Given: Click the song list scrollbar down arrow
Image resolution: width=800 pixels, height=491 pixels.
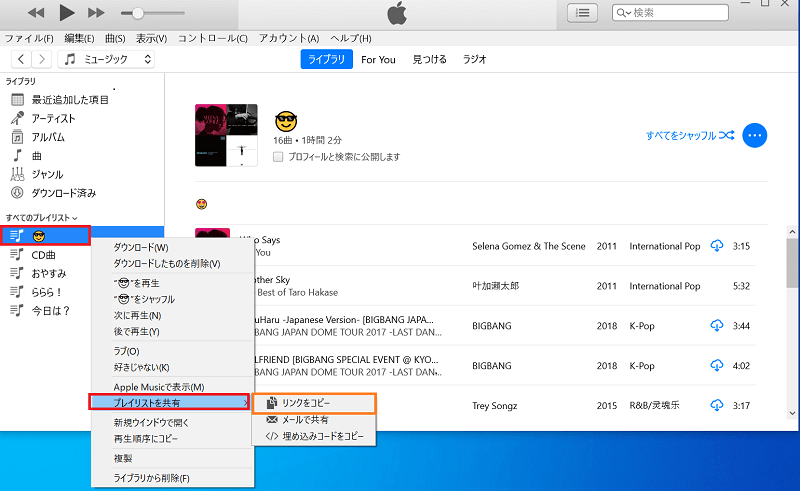Looking at the screenshot, I should pos(792,413).
